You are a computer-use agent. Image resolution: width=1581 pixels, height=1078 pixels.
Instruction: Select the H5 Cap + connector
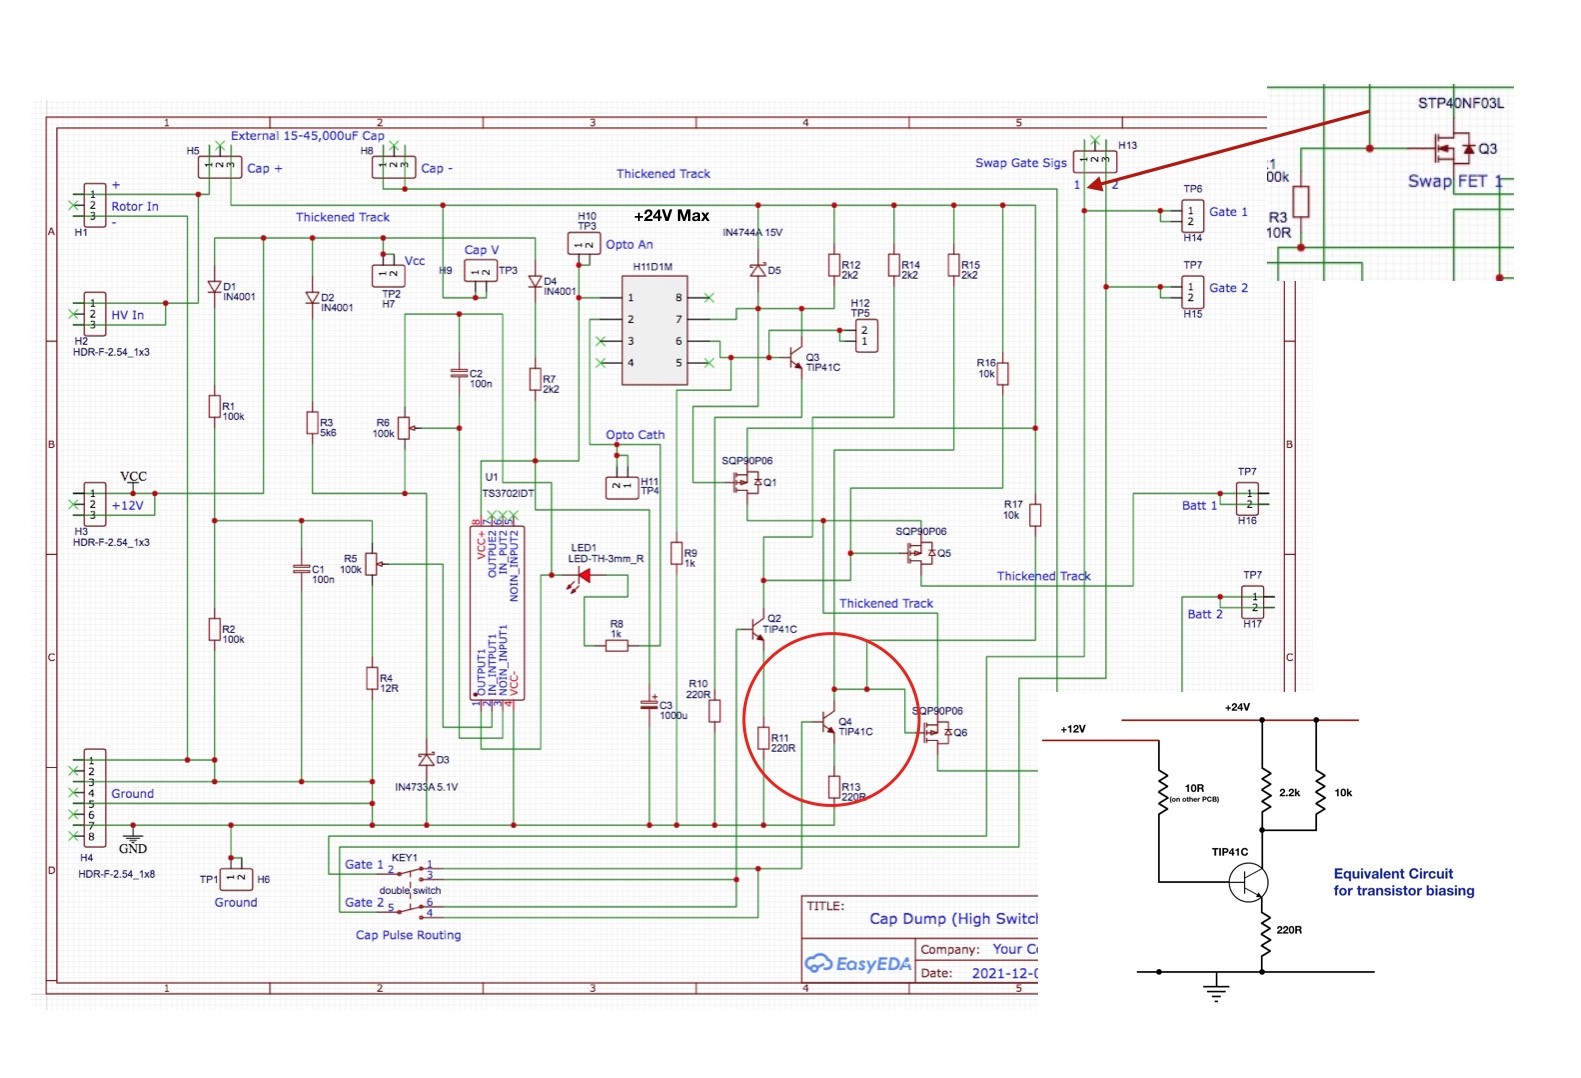pyautogui.click(x=219, y=166)
